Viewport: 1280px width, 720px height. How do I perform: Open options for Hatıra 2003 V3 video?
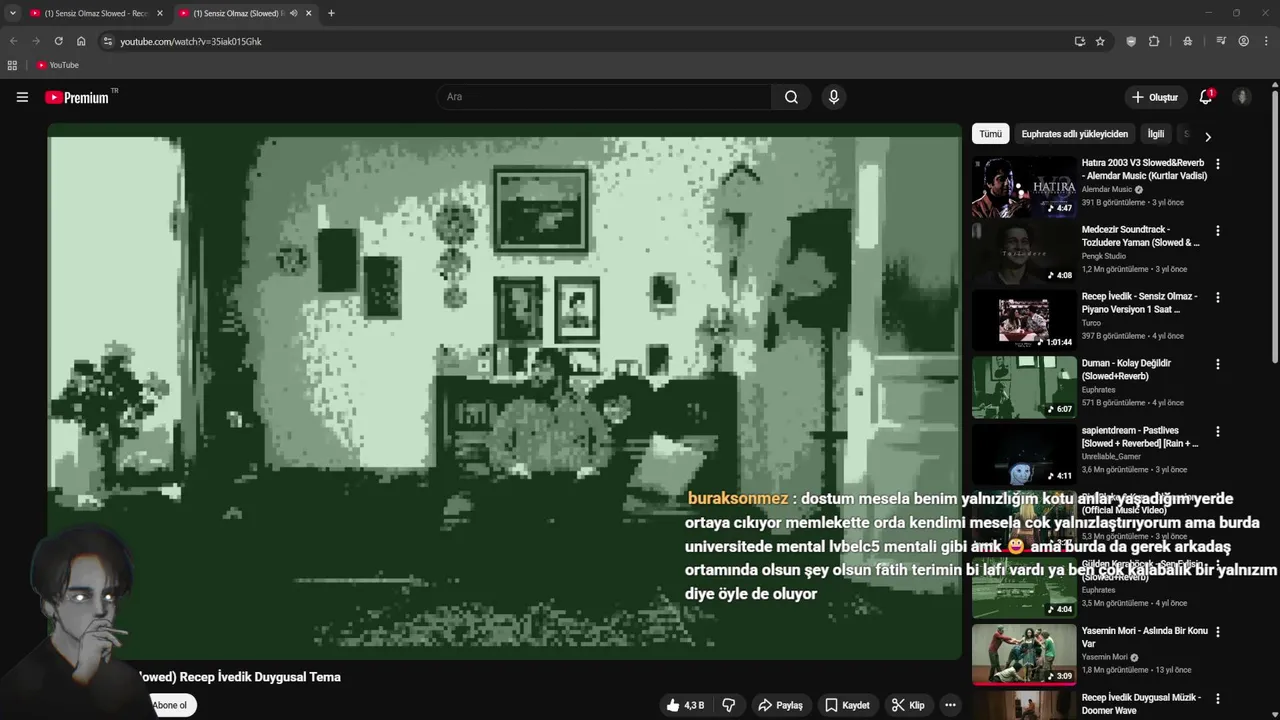[1217, 164]
